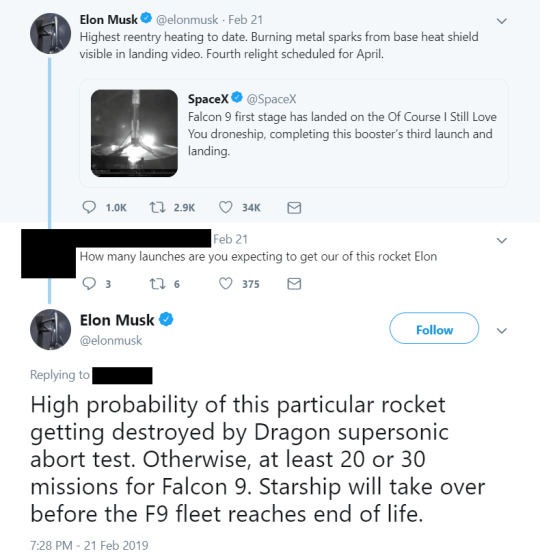Expand chevron menu on Feb 21 reply
The image size is (540, 558).
click(502, 241)
